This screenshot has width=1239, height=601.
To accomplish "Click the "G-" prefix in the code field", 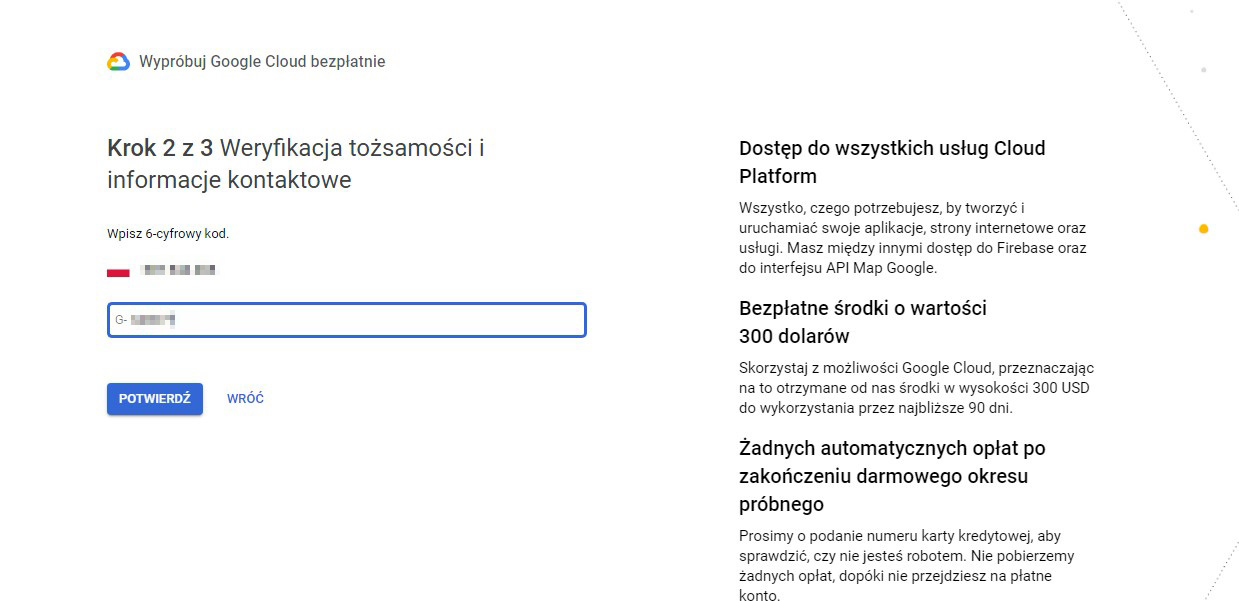I will point(121,320).
